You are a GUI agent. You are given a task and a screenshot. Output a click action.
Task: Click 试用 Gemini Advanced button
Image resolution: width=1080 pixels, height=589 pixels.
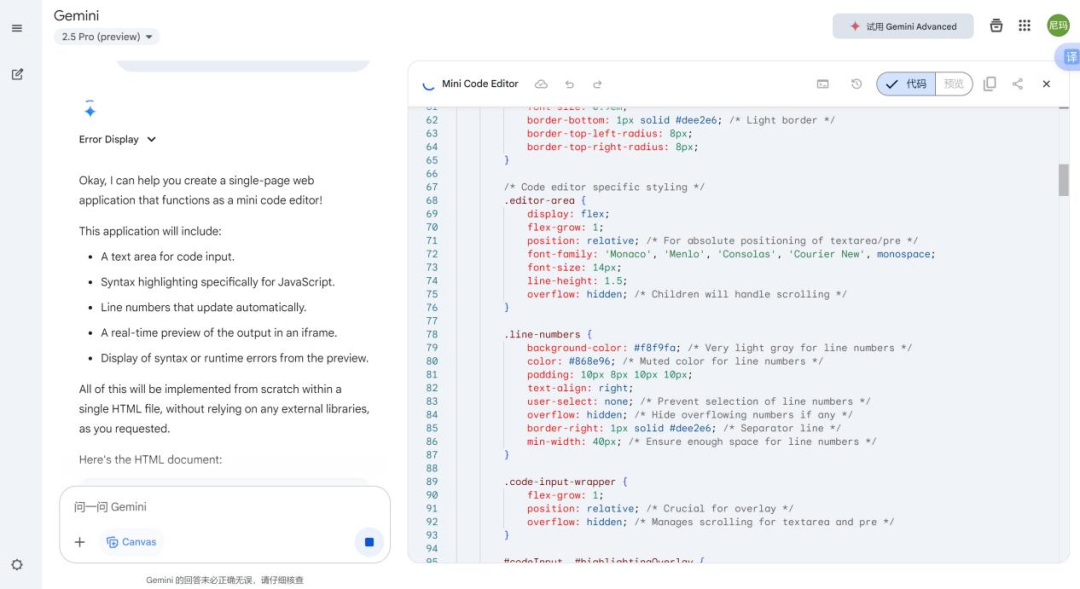coord(903,26)
